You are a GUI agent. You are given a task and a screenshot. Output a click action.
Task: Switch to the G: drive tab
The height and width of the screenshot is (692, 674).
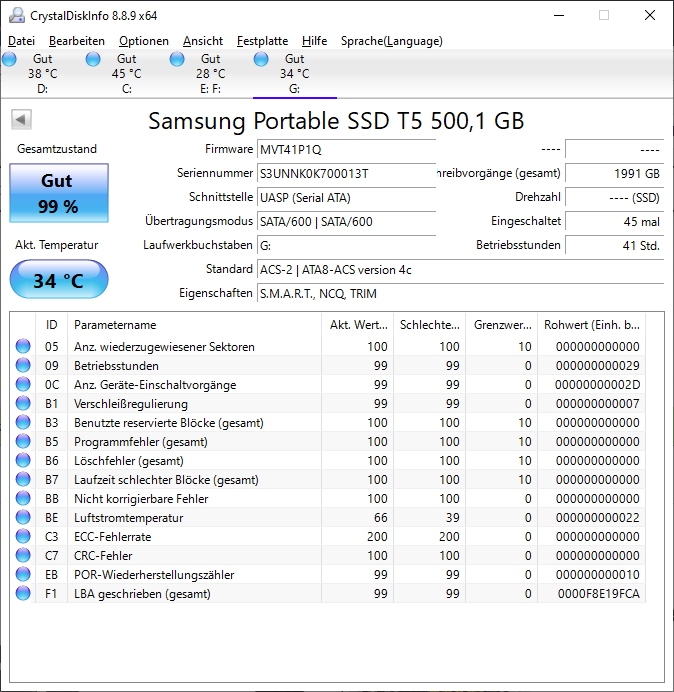click(294, 73)
